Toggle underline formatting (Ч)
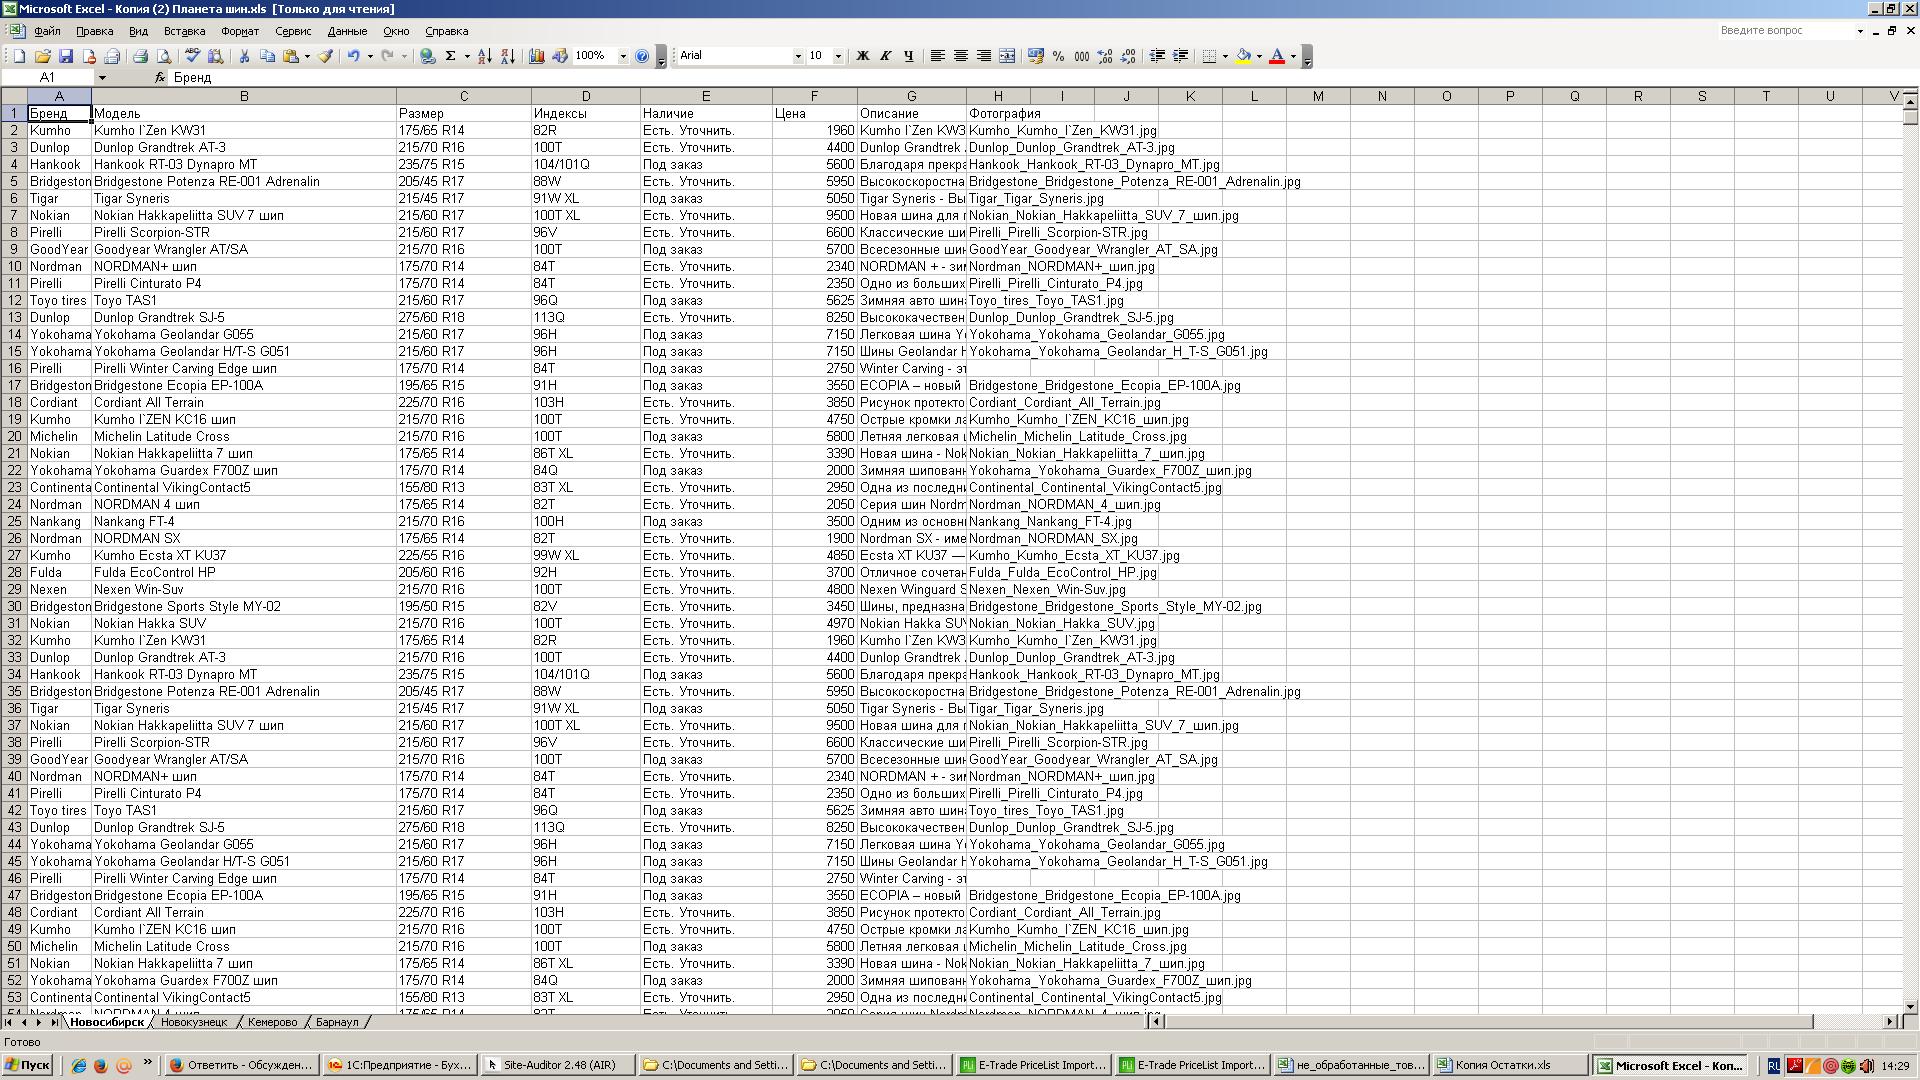The height and width of the screenshot is (1080, 1920). click(x=908, y=56)
